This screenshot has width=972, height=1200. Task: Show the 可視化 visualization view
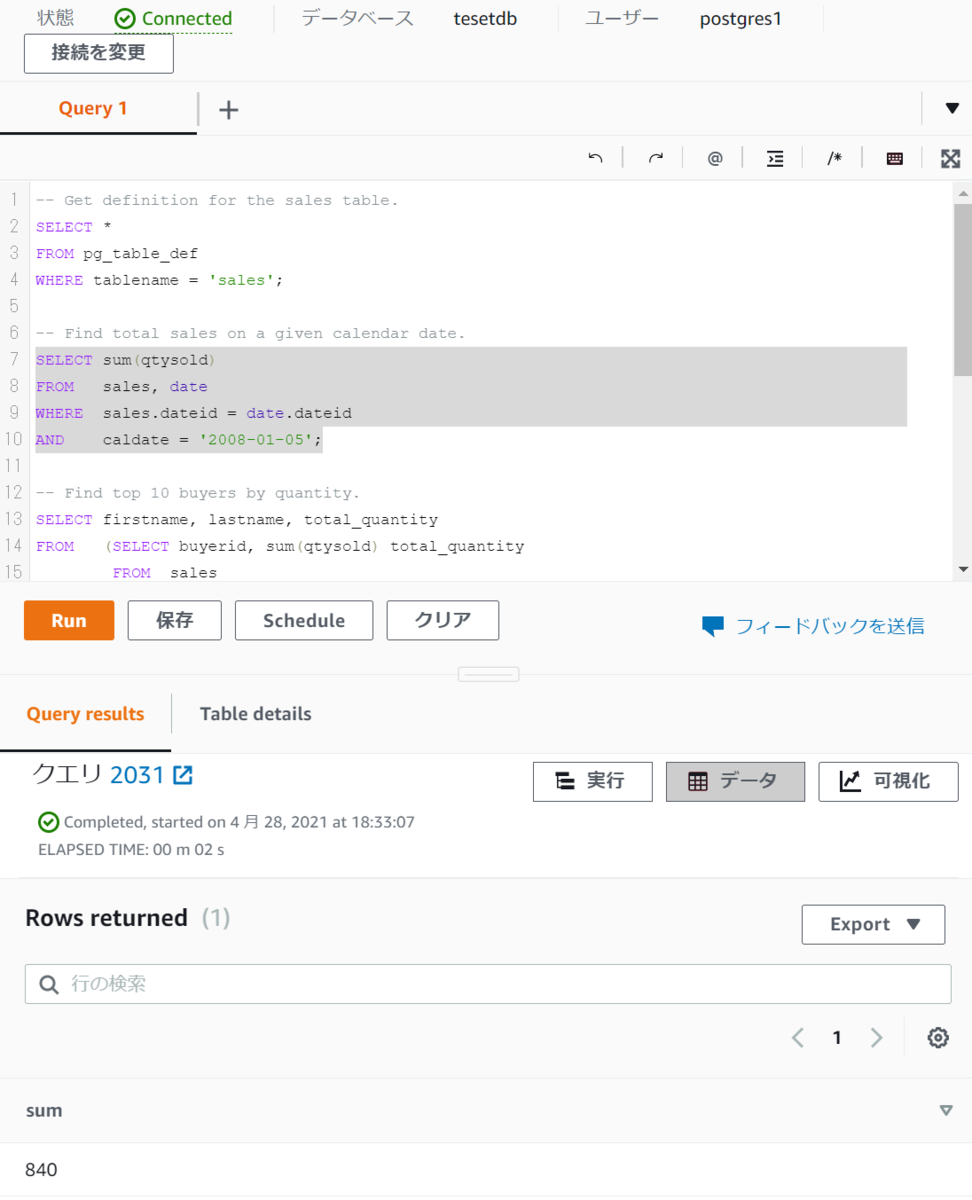click(x=888, y=782)
